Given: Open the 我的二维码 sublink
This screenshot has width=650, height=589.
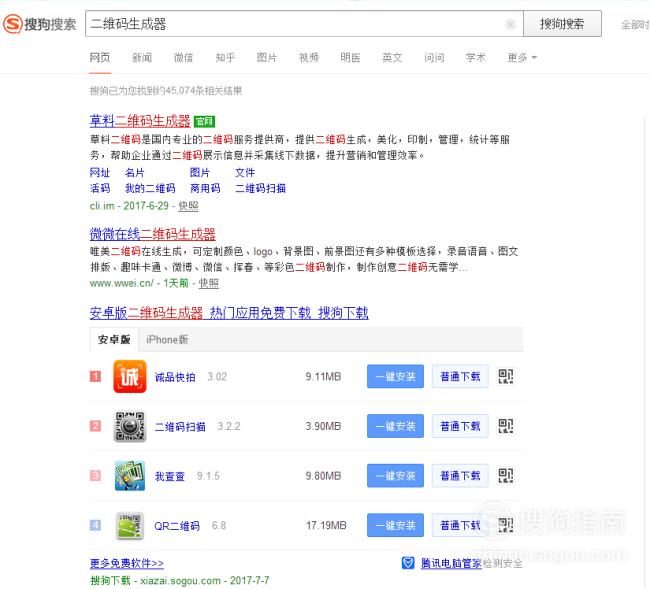Looking at the screenshot, I should coord(150,188).
